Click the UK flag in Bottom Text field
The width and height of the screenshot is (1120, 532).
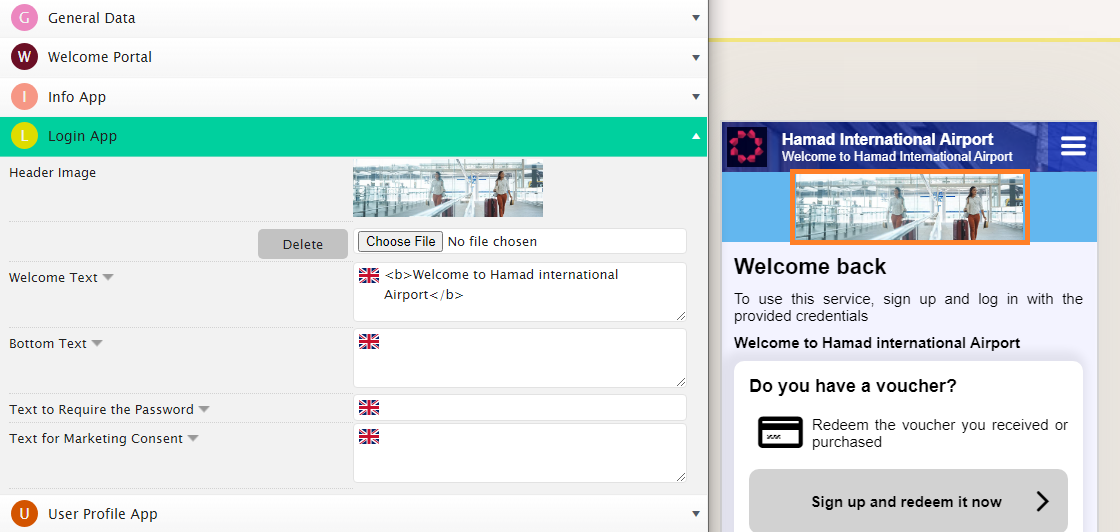pyautogui.click(x=369, y=341)
